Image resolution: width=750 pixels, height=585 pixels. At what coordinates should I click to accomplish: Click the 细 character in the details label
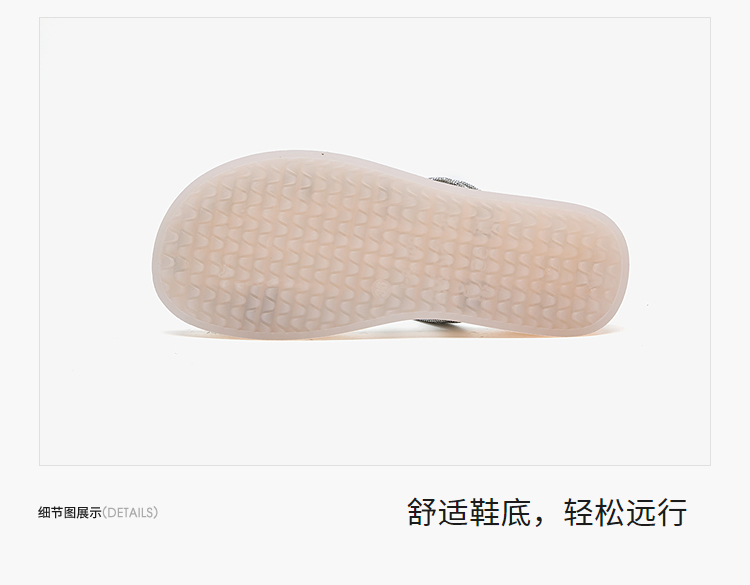click(44, 513)
